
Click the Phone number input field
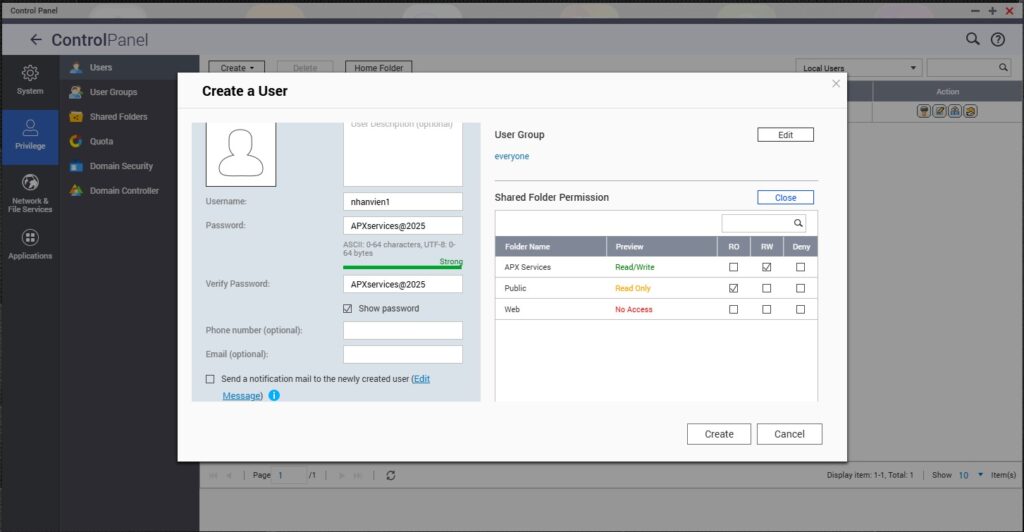403,330
